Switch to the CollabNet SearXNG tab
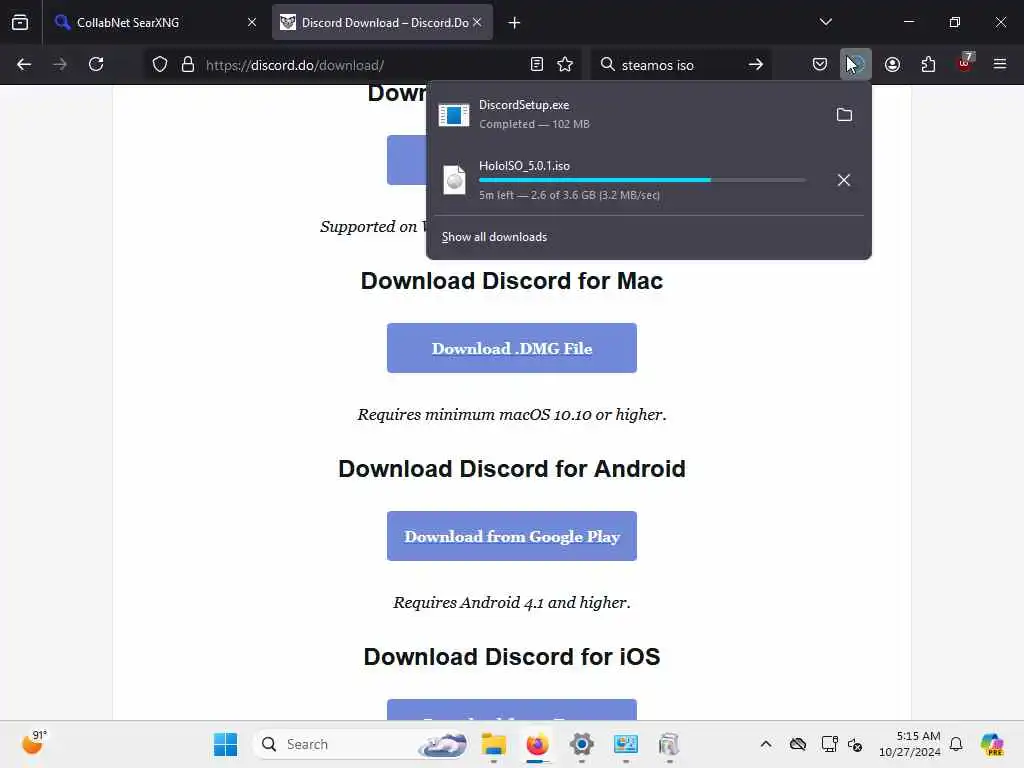This screenshot has height=768, width=1024. click(155, 22)
